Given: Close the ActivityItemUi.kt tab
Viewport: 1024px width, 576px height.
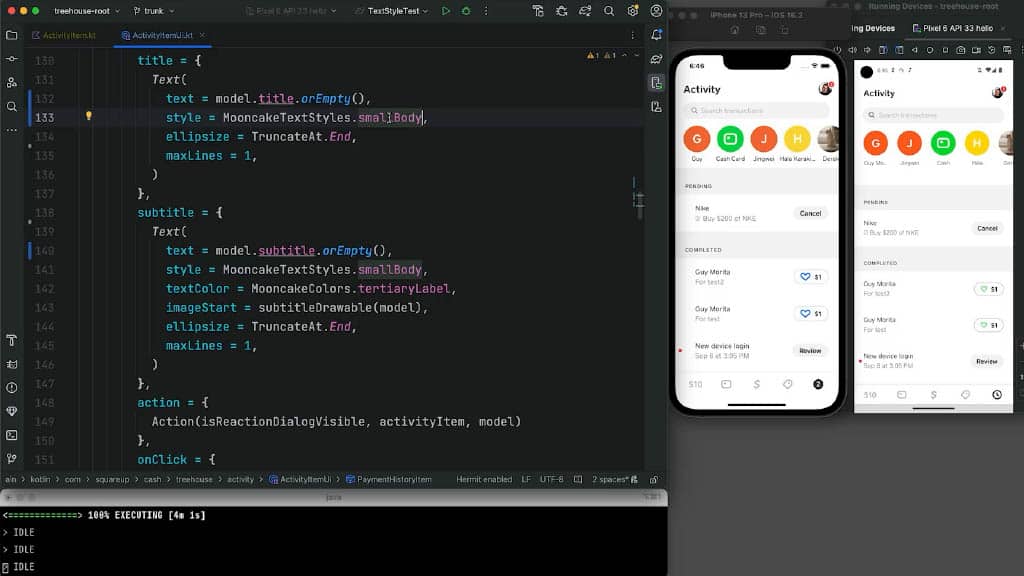Looking at the screenshot, I should [x=202, y=35].
